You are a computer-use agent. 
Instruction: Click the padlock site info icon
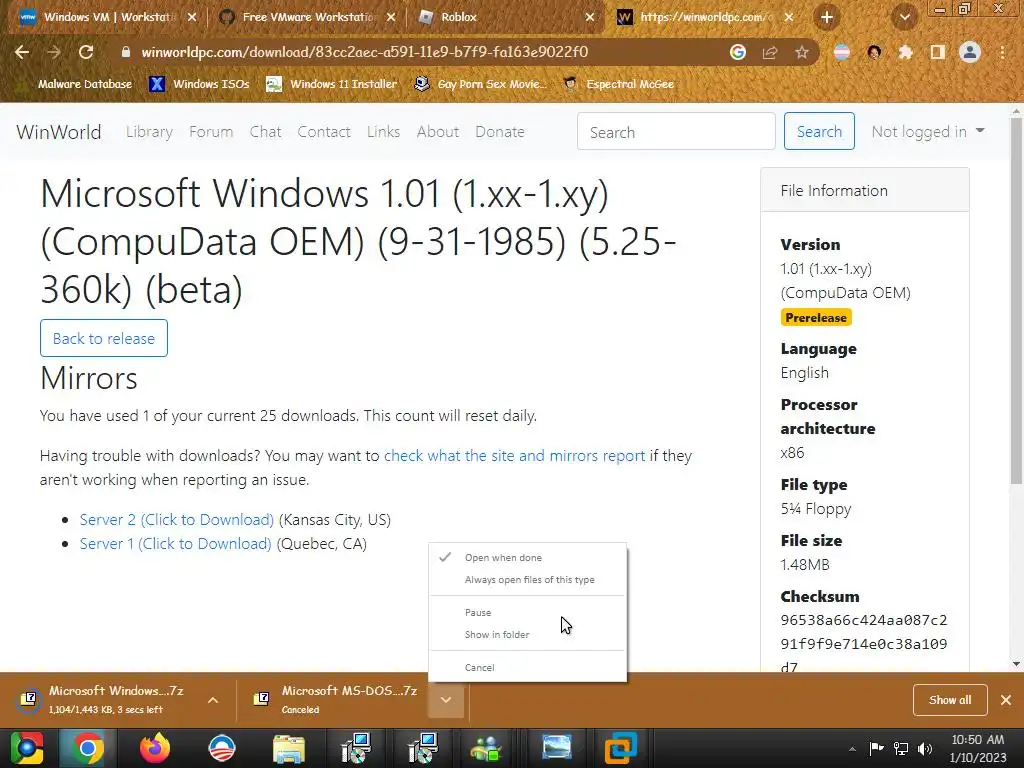[126, 52]
